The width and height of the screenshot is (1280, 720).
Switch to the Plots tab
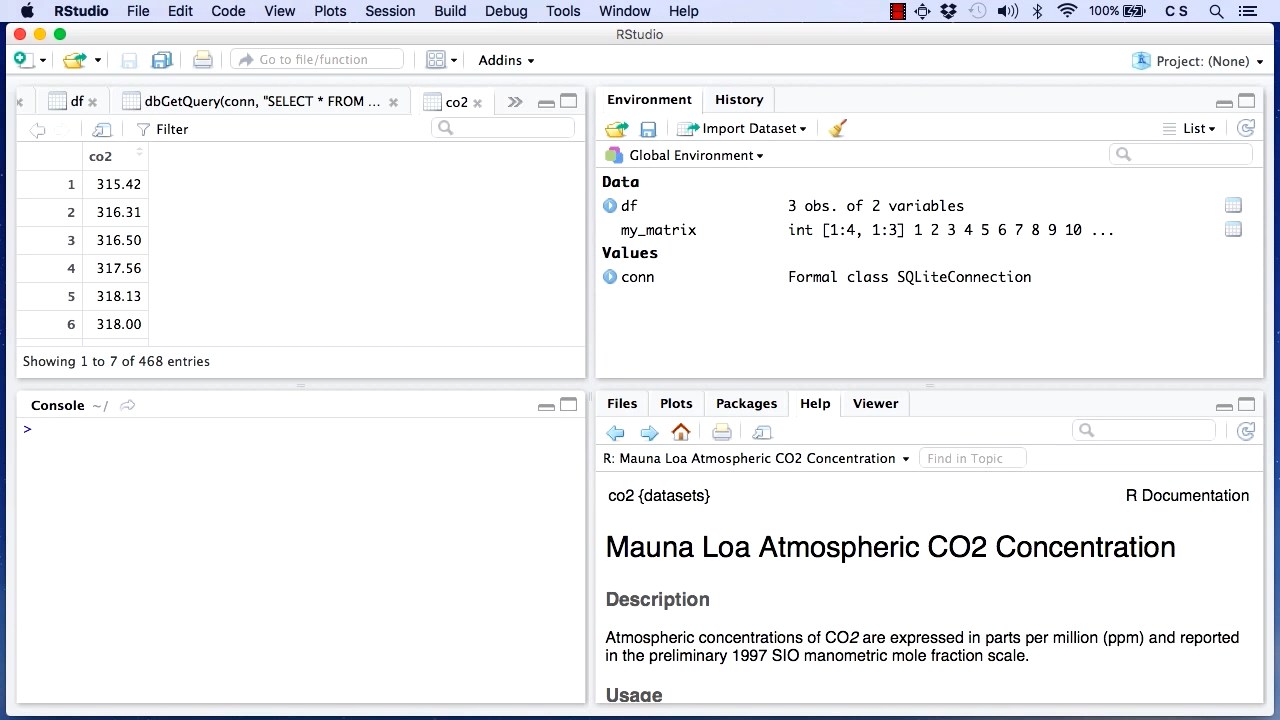click(676, 404)
